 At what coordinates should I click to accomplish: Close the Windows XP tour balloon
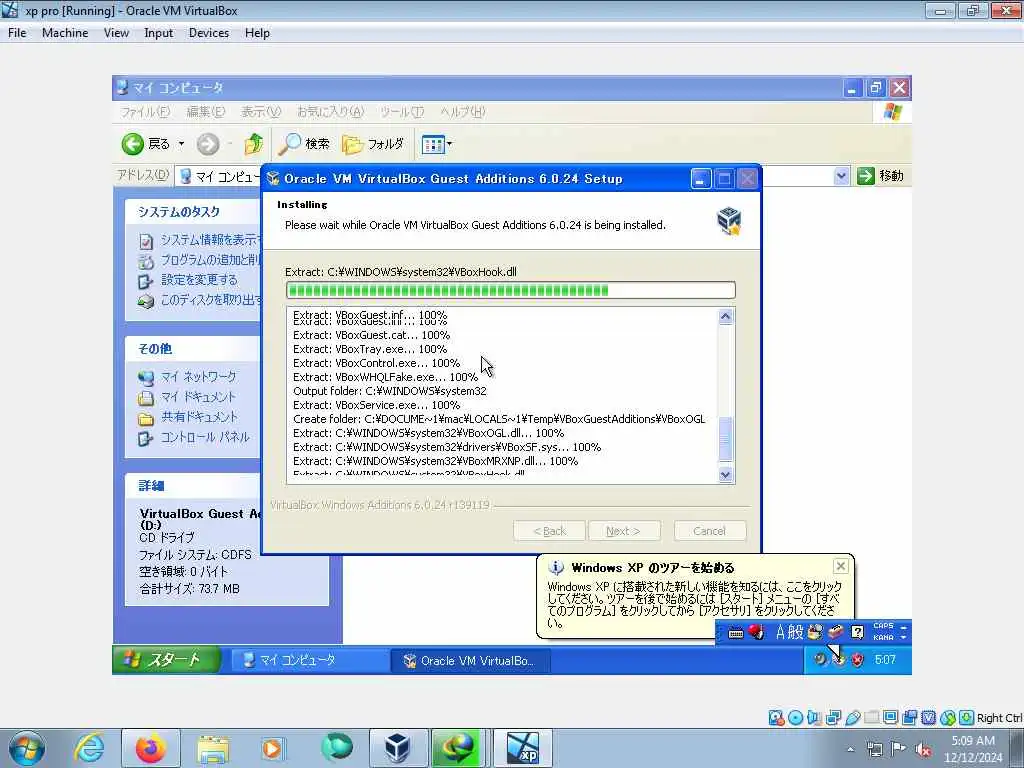click(x=840, y=566)
